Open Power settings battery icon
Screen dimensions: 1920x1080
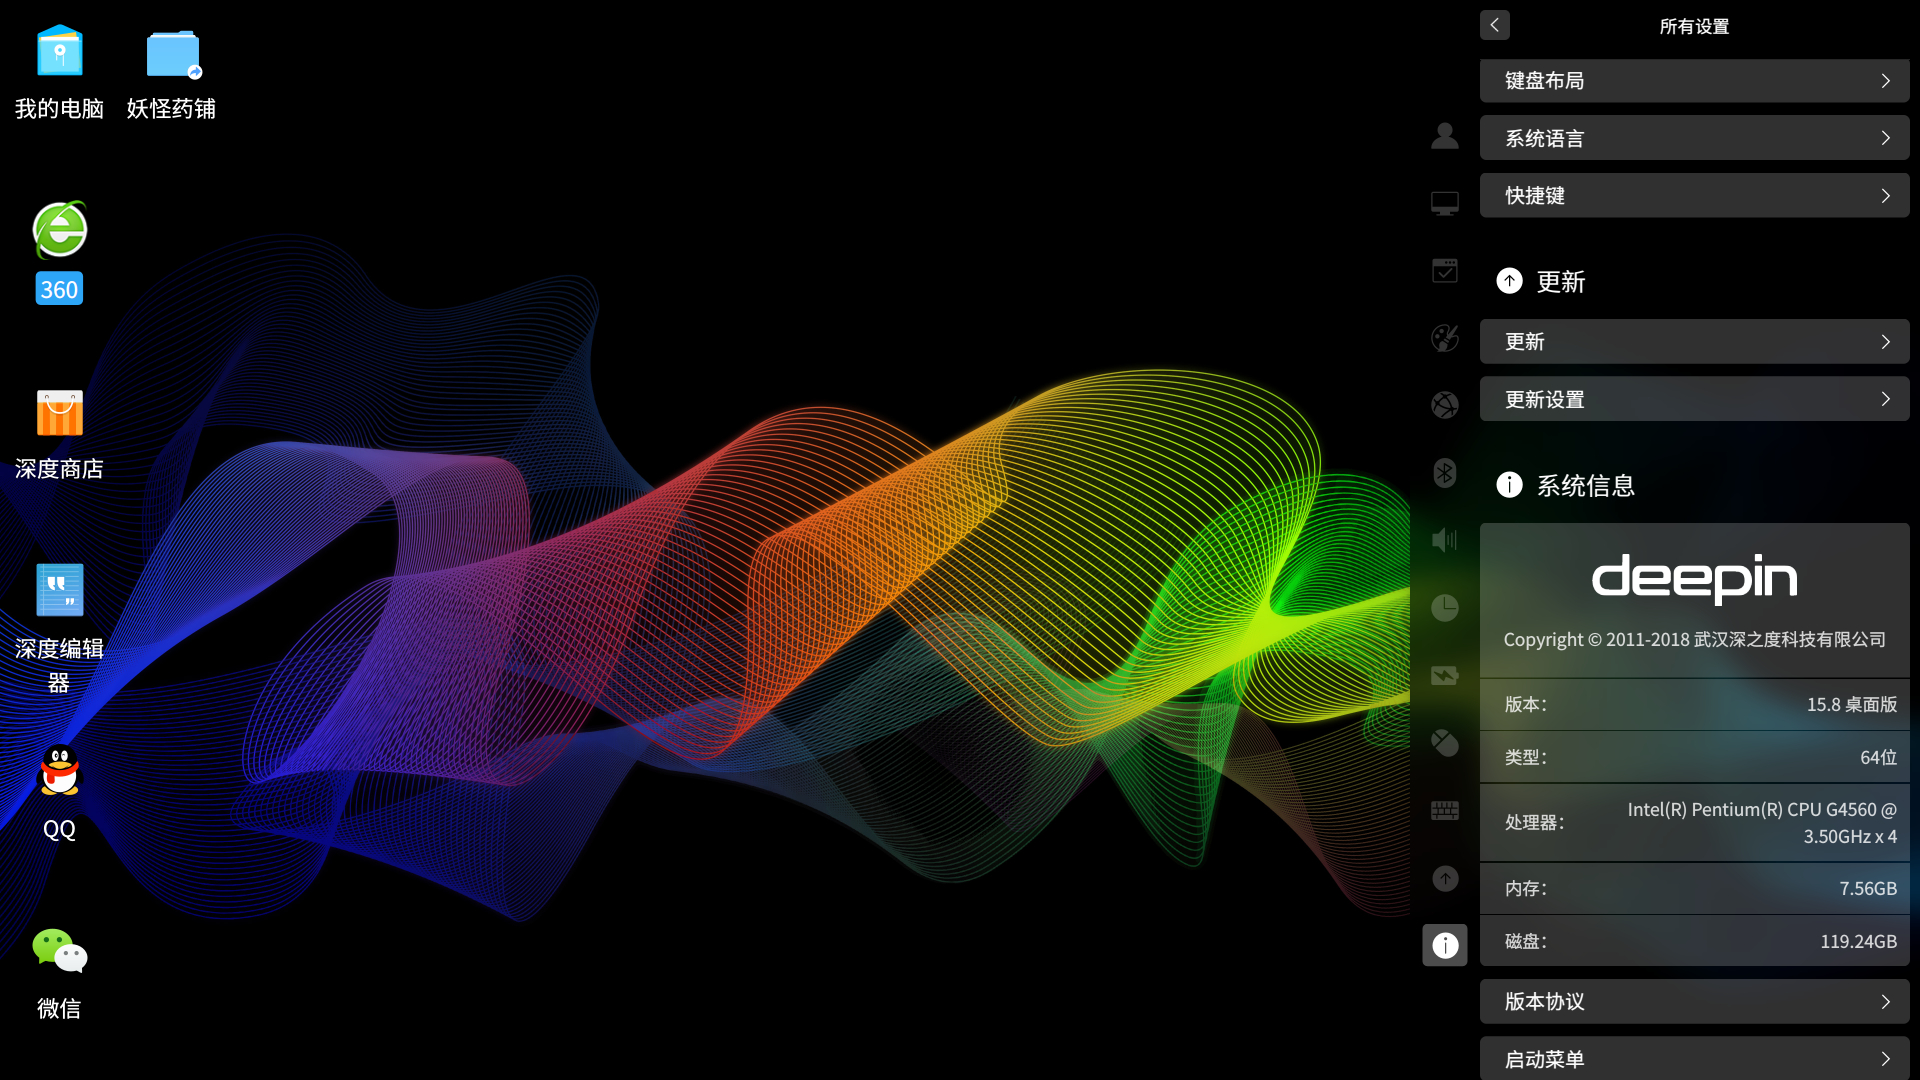pos(1444,676)
